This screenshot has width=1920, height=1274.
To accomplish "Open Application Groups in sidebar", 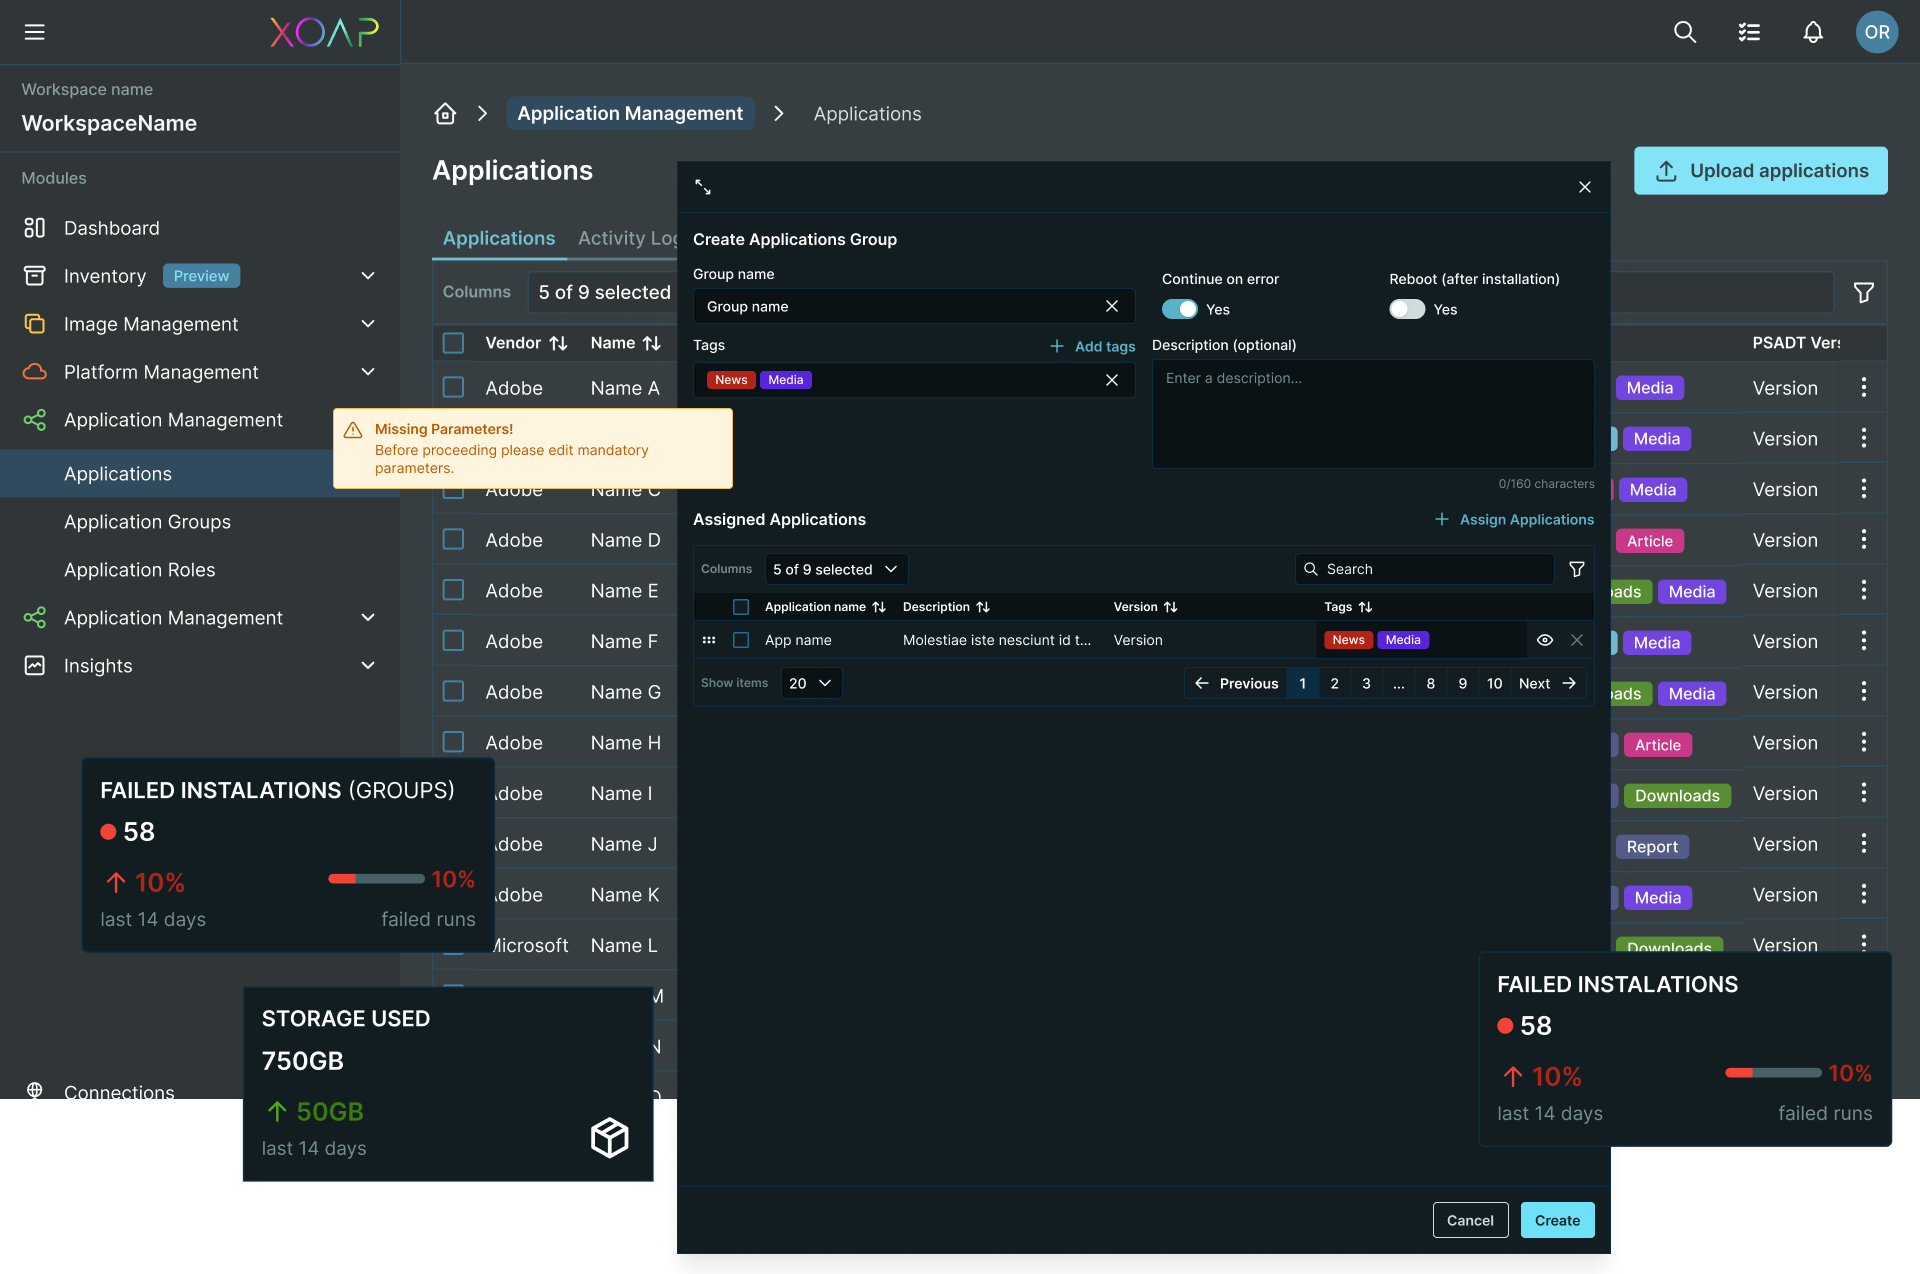I will 147,522.
